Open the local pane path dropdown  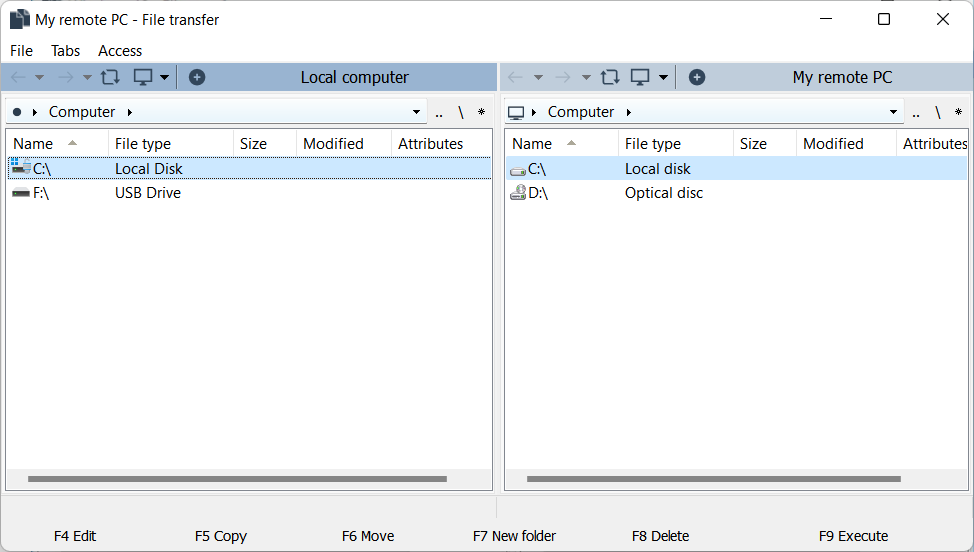(417, 113)
